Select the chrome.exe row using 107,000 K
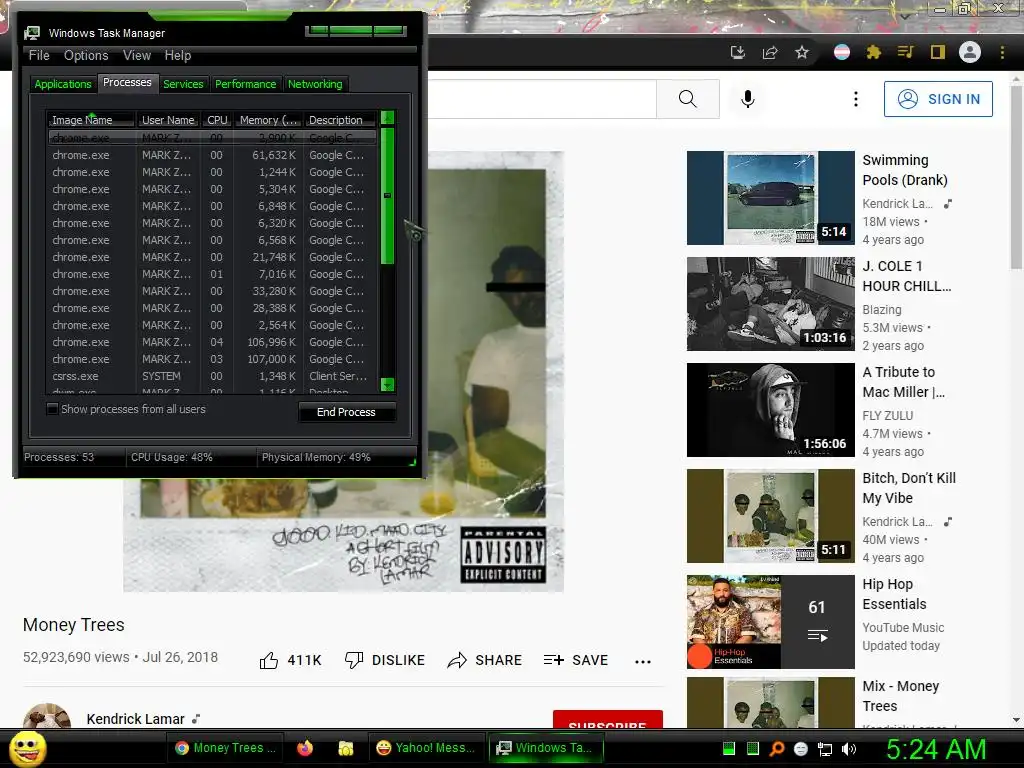 point(212,359)
